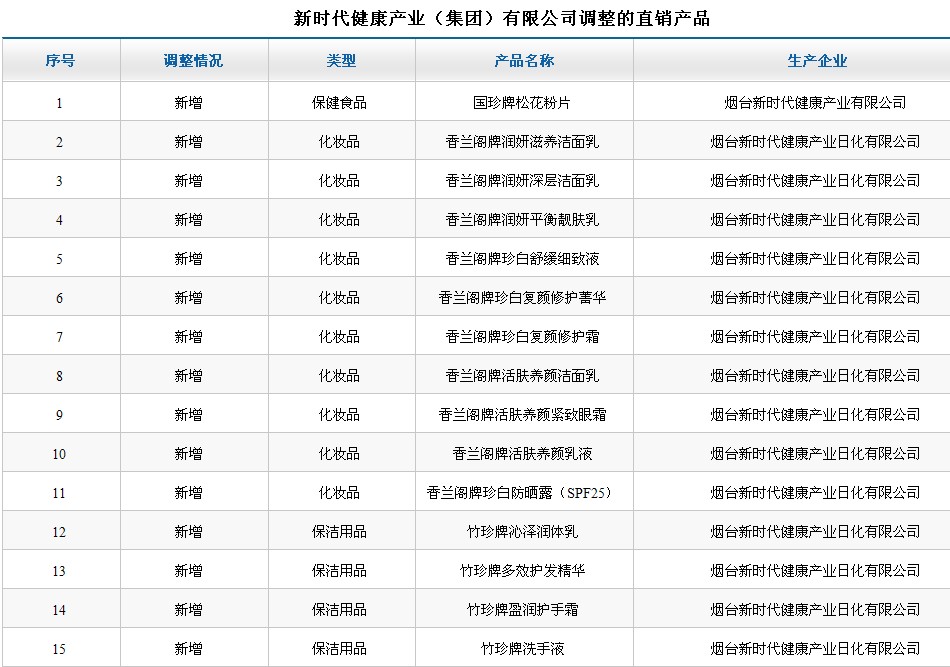Click the 调整情况 column header

click(193, 61)
